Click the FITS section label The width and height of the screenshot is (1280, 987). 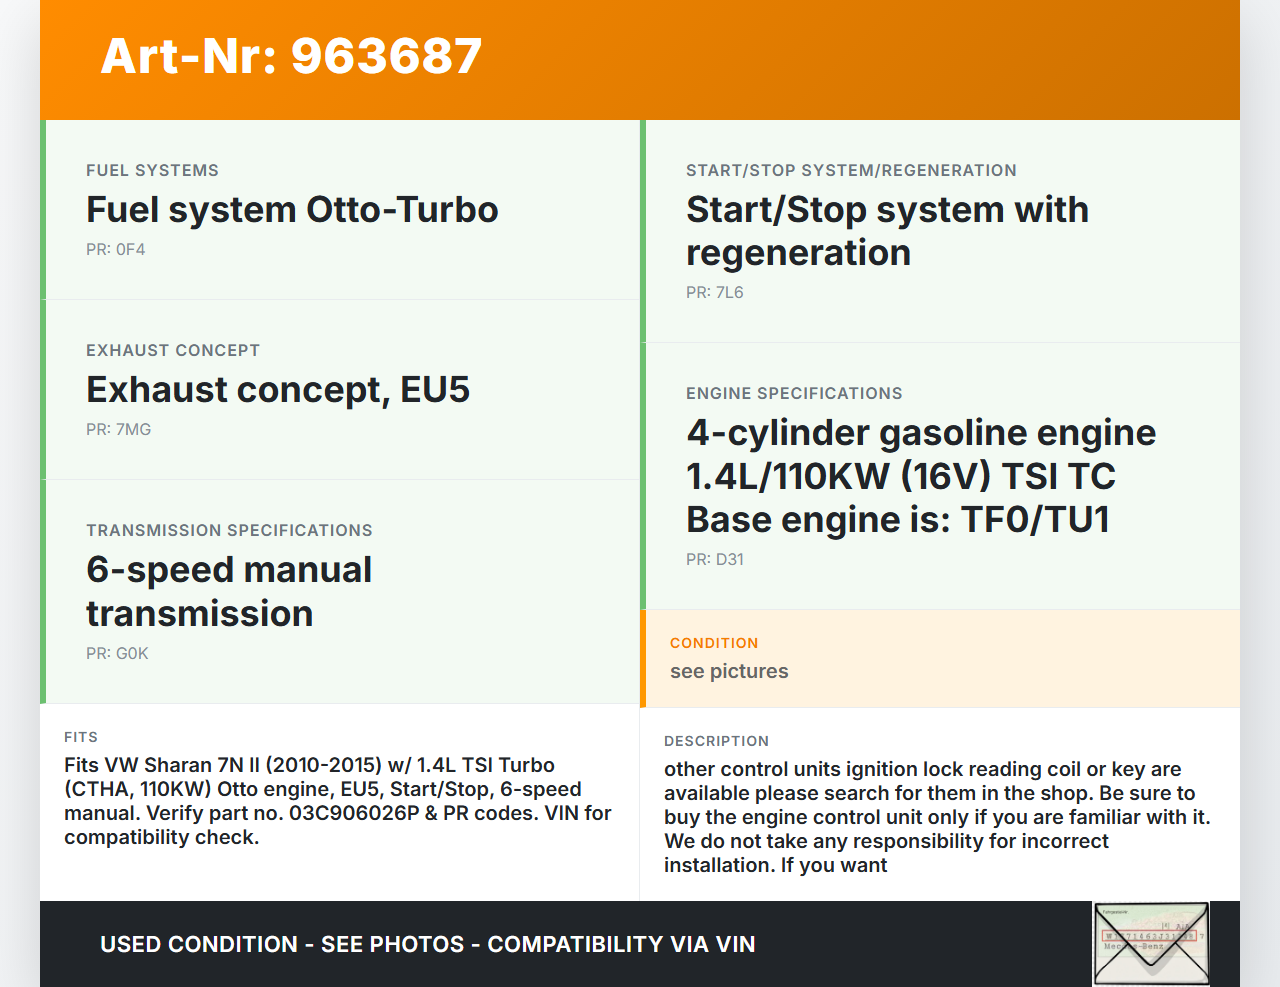click(x=81, y=737)
